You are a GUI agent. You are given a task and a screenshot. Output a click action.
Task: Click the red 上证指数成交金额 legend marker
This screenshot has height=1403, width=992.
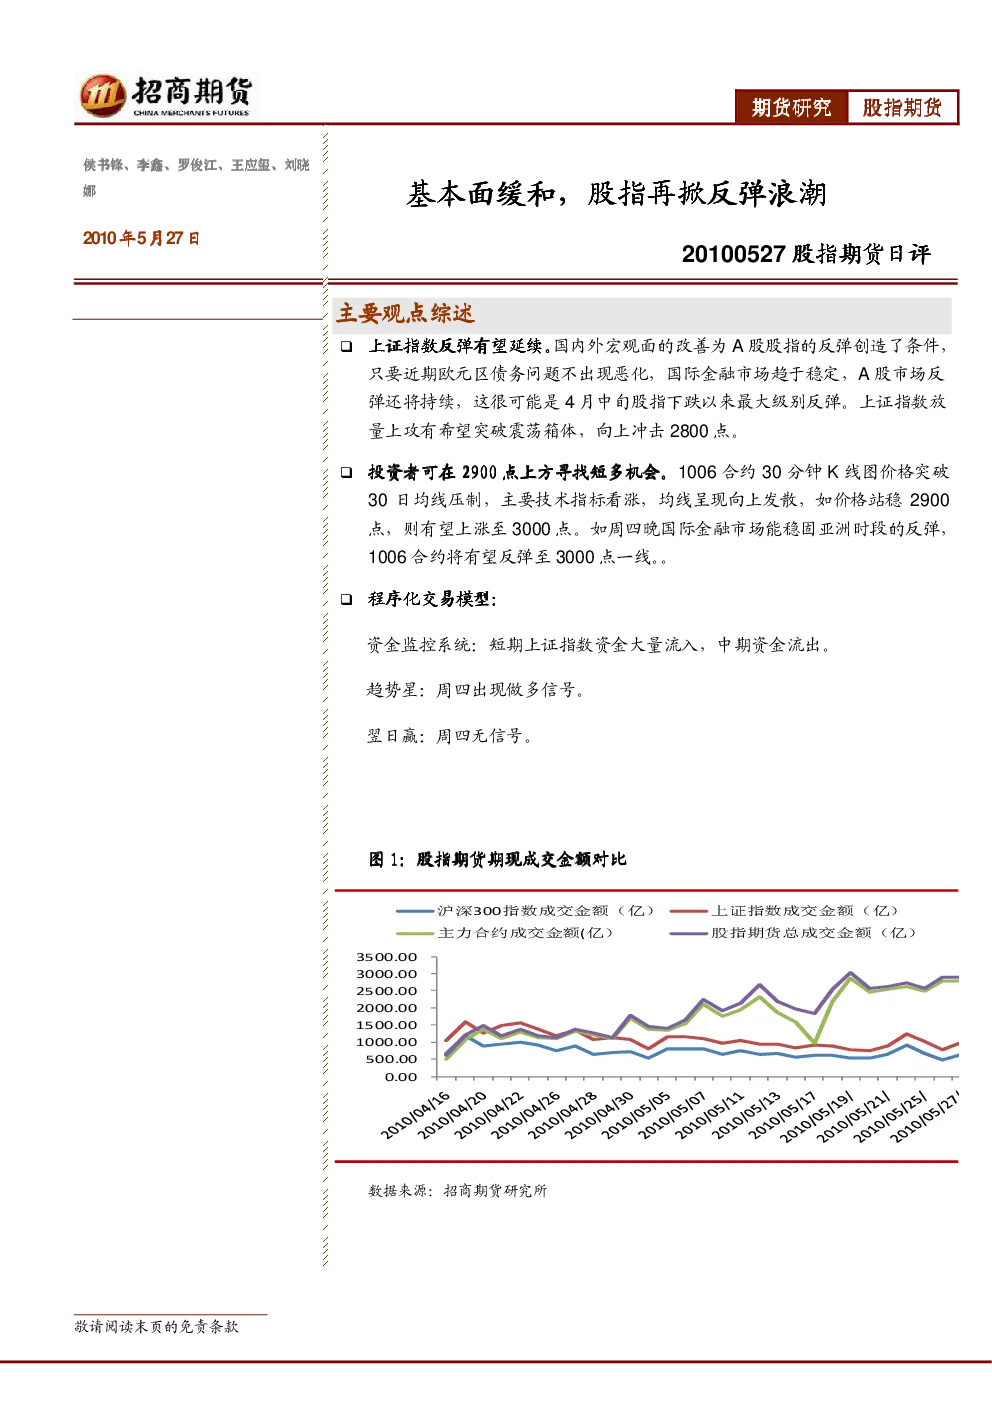click(689, 911)
